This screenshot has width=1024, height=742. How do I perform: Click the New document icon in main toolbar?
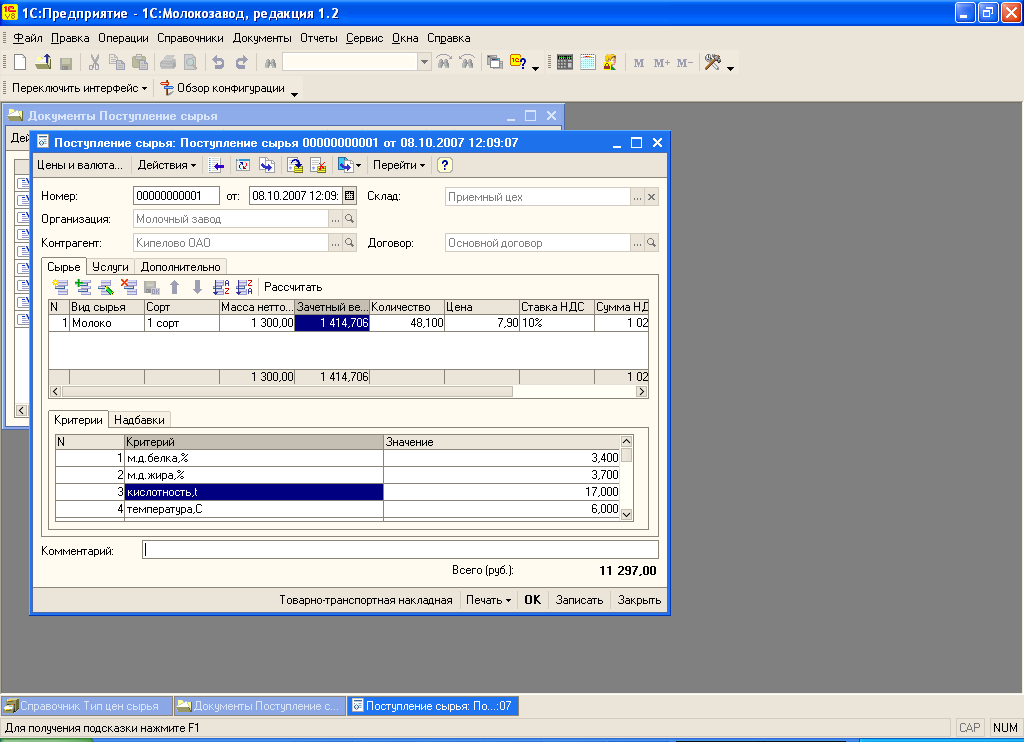pos(20,62)
